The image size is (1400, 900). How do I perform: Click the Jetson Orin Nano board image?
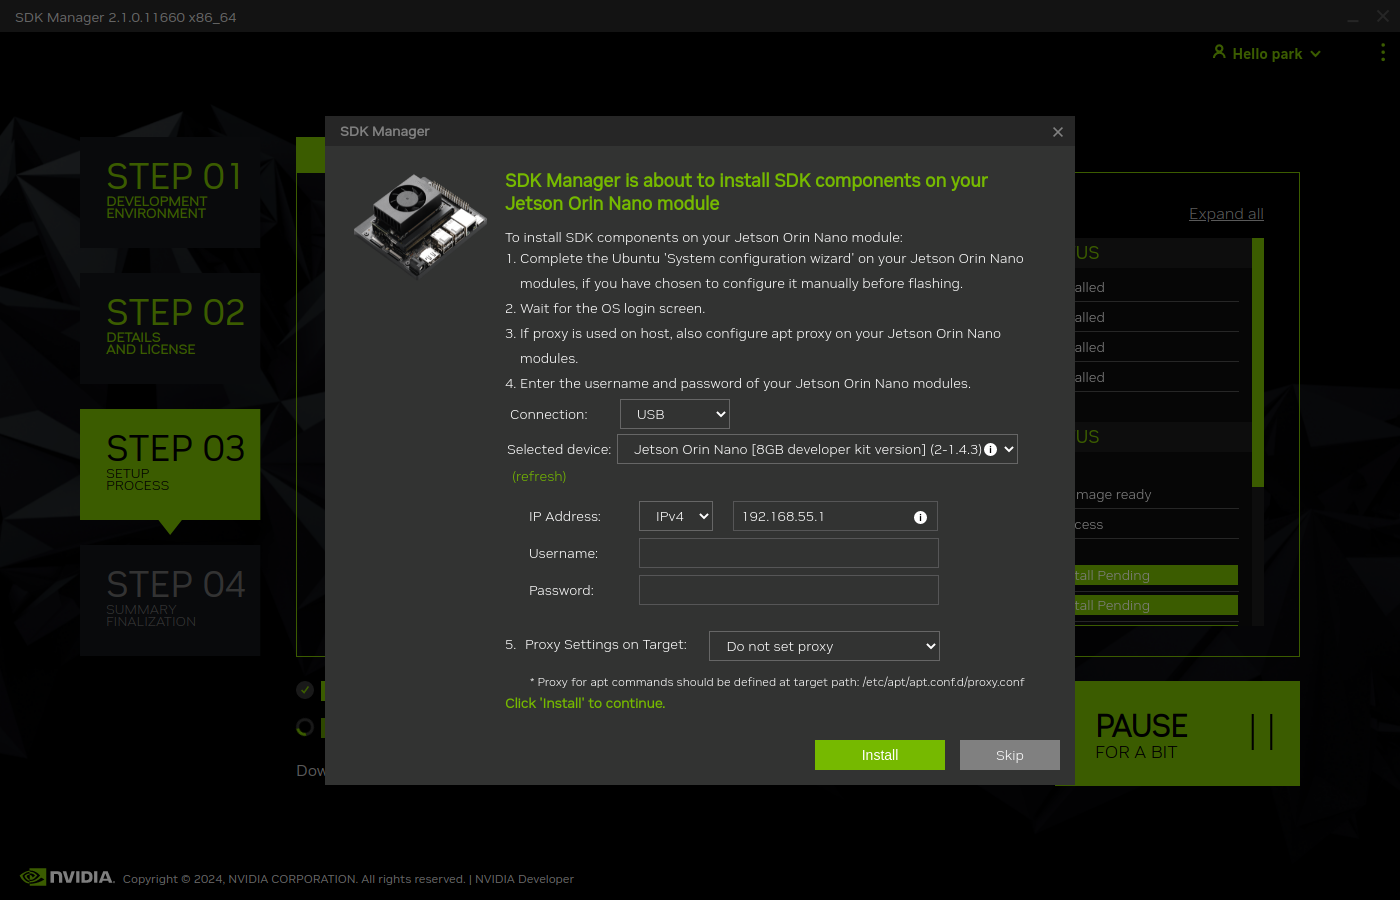[420, 226]
